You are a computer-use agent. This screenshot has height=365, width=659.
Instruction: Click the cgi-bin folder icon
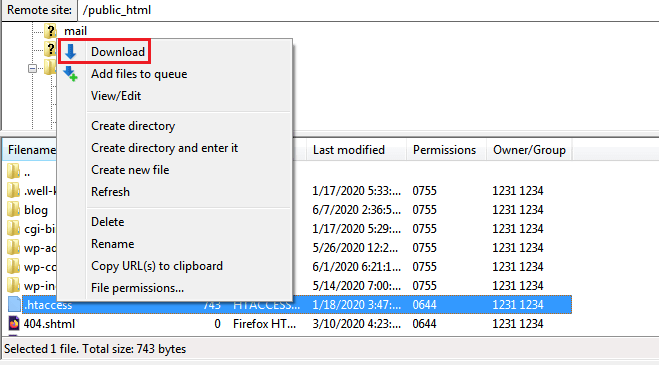click(13, 228)
